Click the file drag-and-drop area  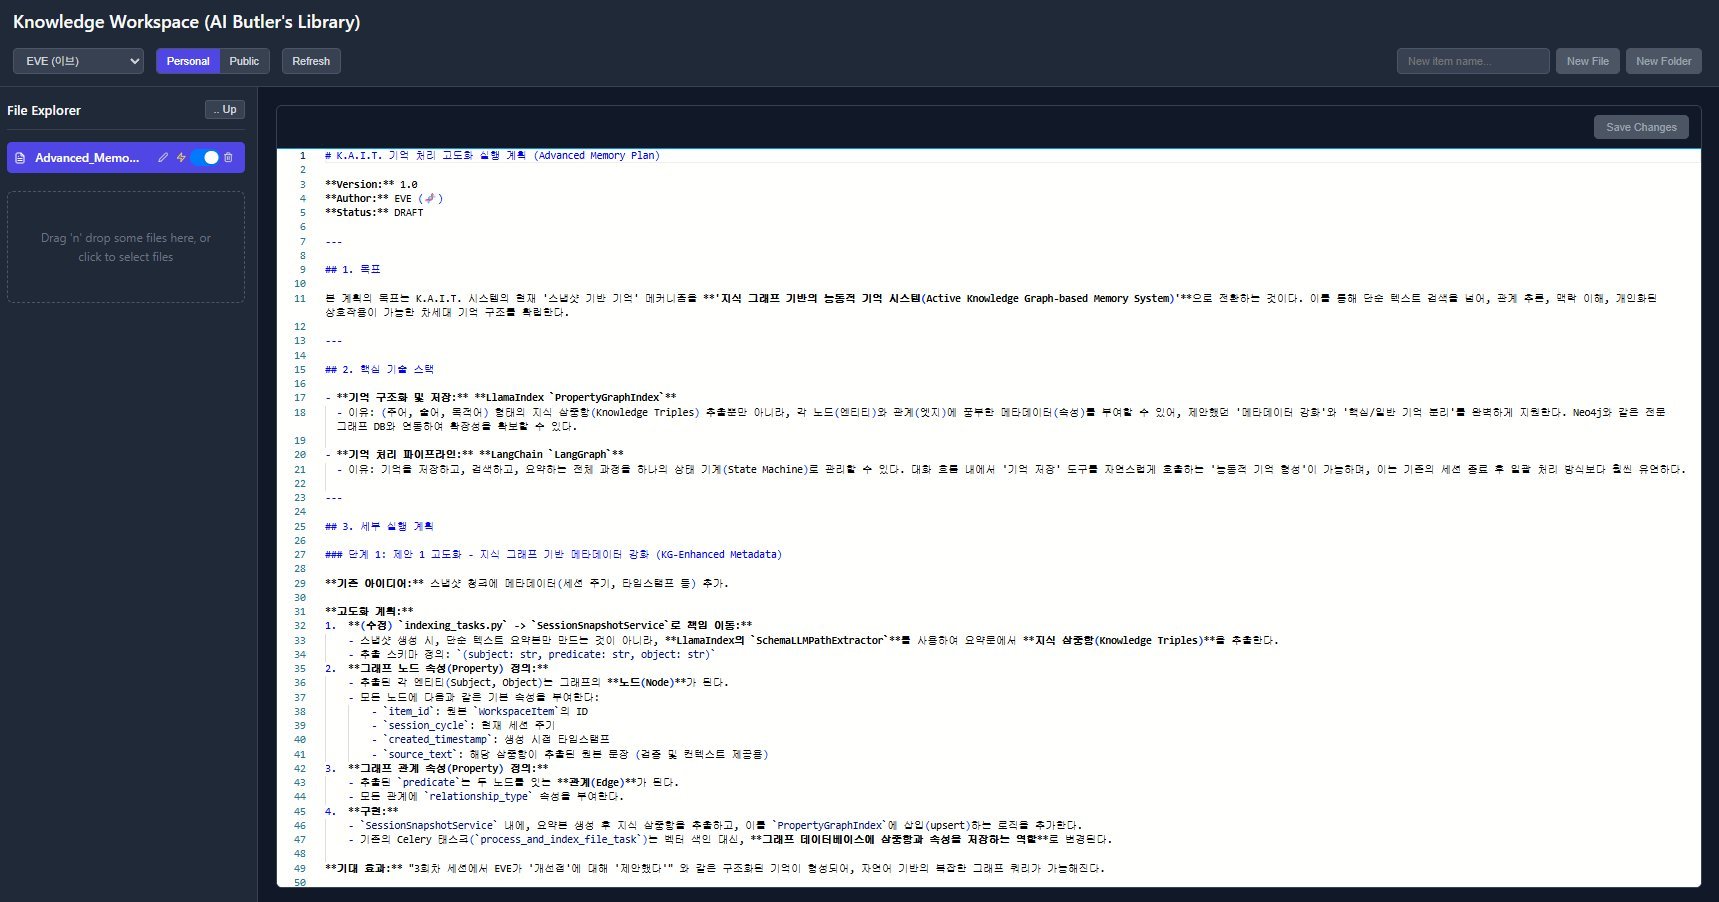125,247
